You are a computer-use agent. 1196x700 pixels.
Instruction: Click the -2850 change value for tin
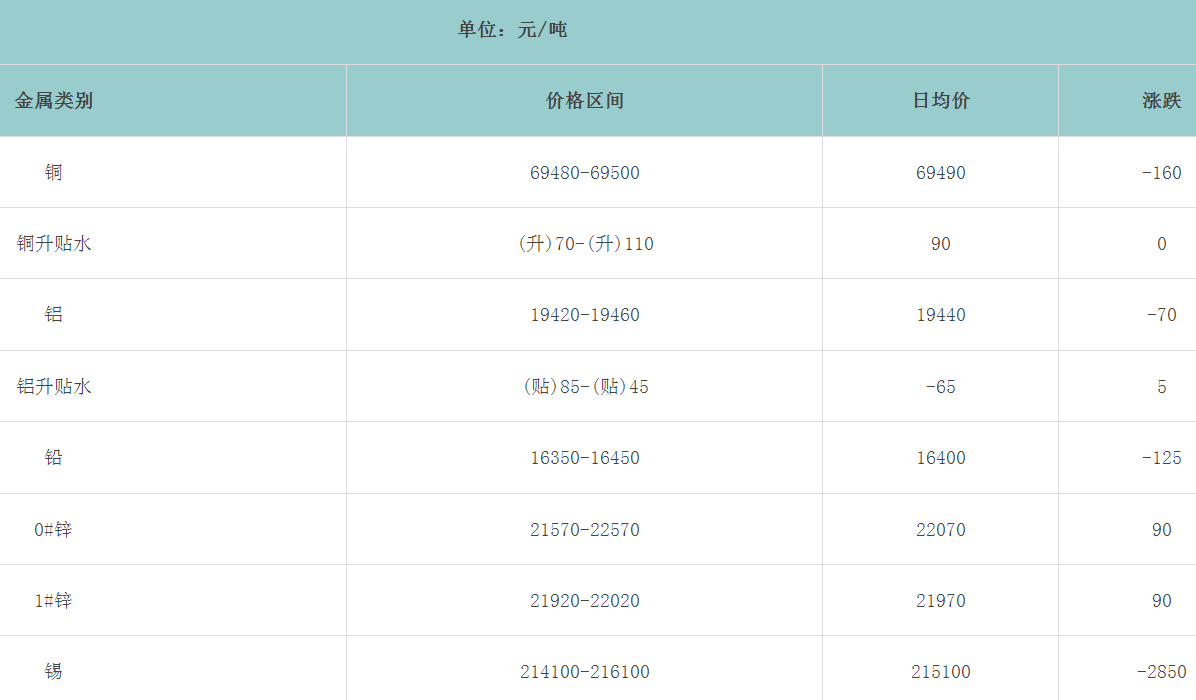1162,672
